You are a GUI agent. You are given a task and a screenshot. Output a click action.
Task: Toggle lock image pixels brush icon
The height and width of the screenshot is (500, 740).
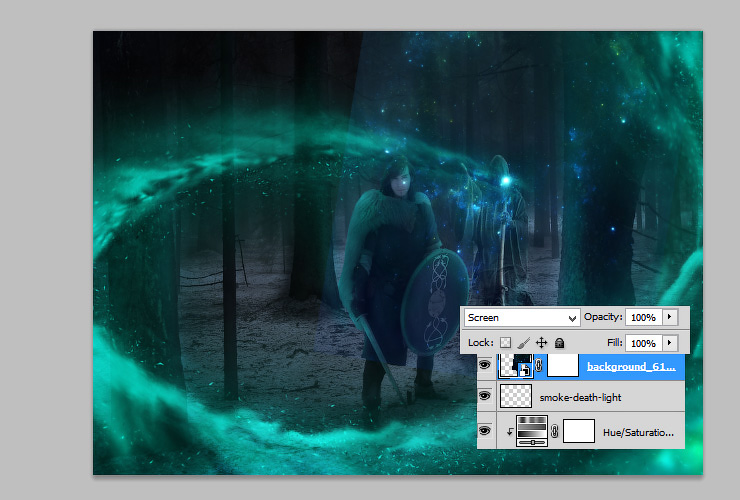click(x=523, y=343)
